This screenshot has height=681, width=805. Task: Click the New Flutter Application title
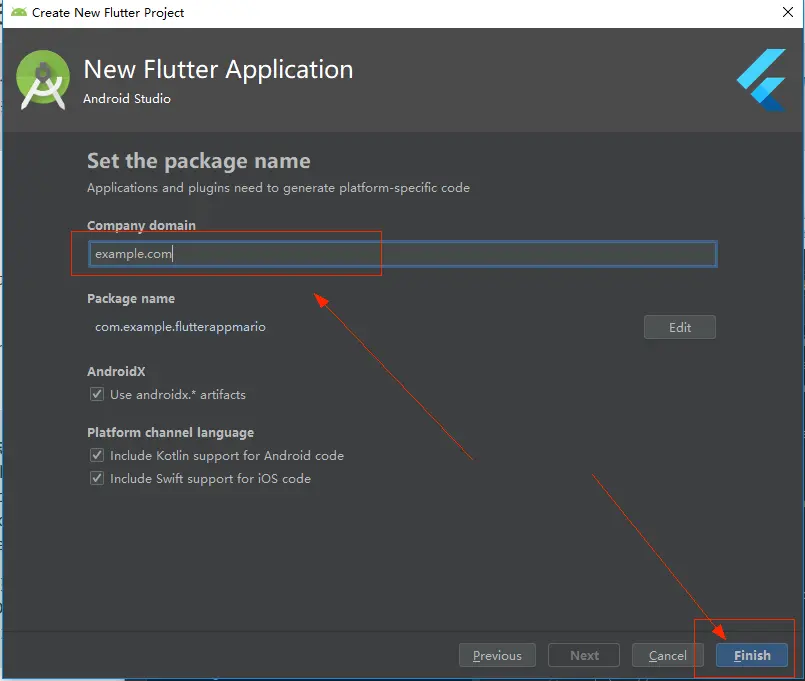coord(218,69)
